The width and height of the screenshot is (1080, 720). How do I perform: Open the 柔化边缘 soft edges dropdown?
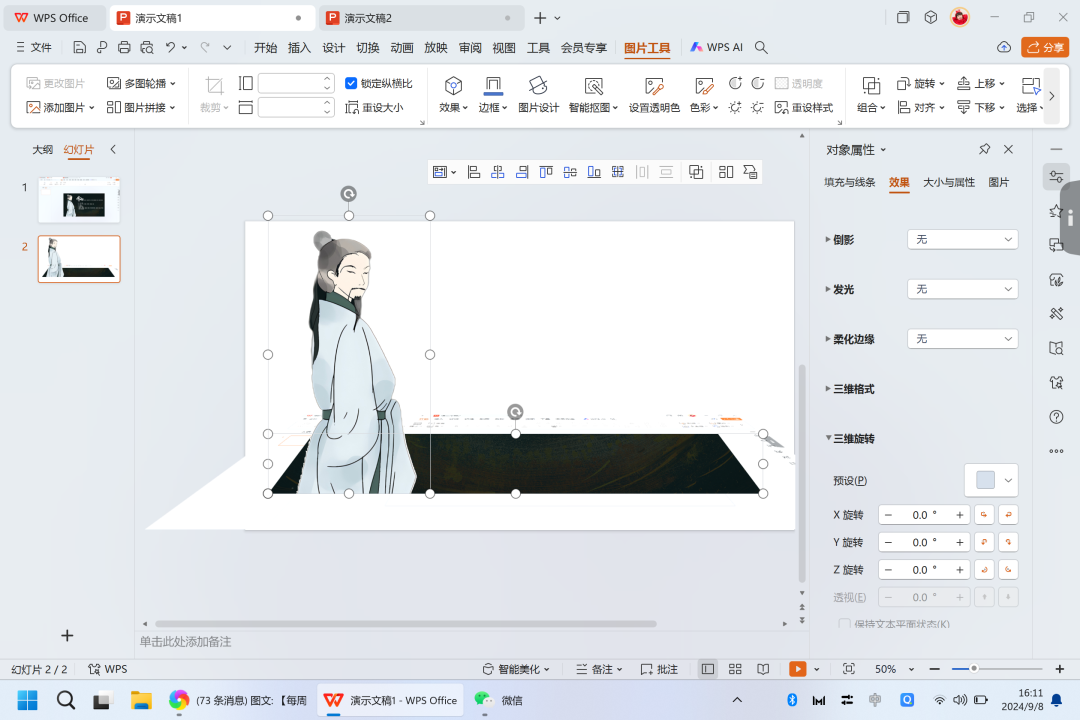coord(962,339)
